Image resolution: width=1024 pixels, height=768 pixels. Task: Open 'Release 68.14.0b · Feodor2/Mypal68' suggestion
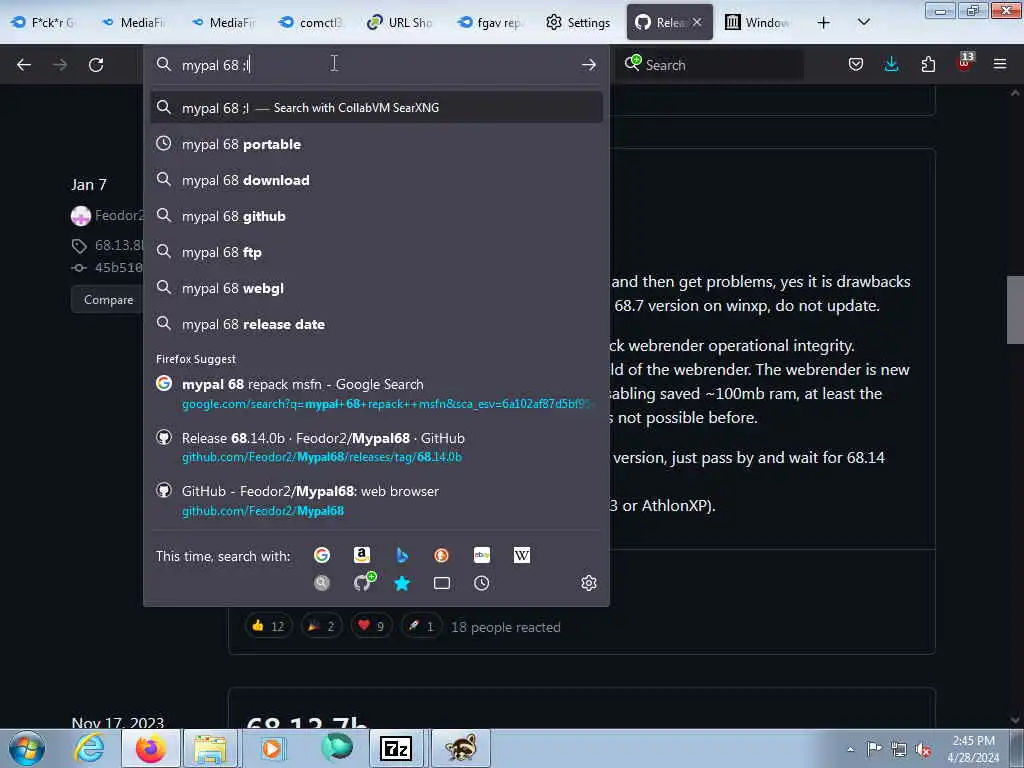coord(376,447)
